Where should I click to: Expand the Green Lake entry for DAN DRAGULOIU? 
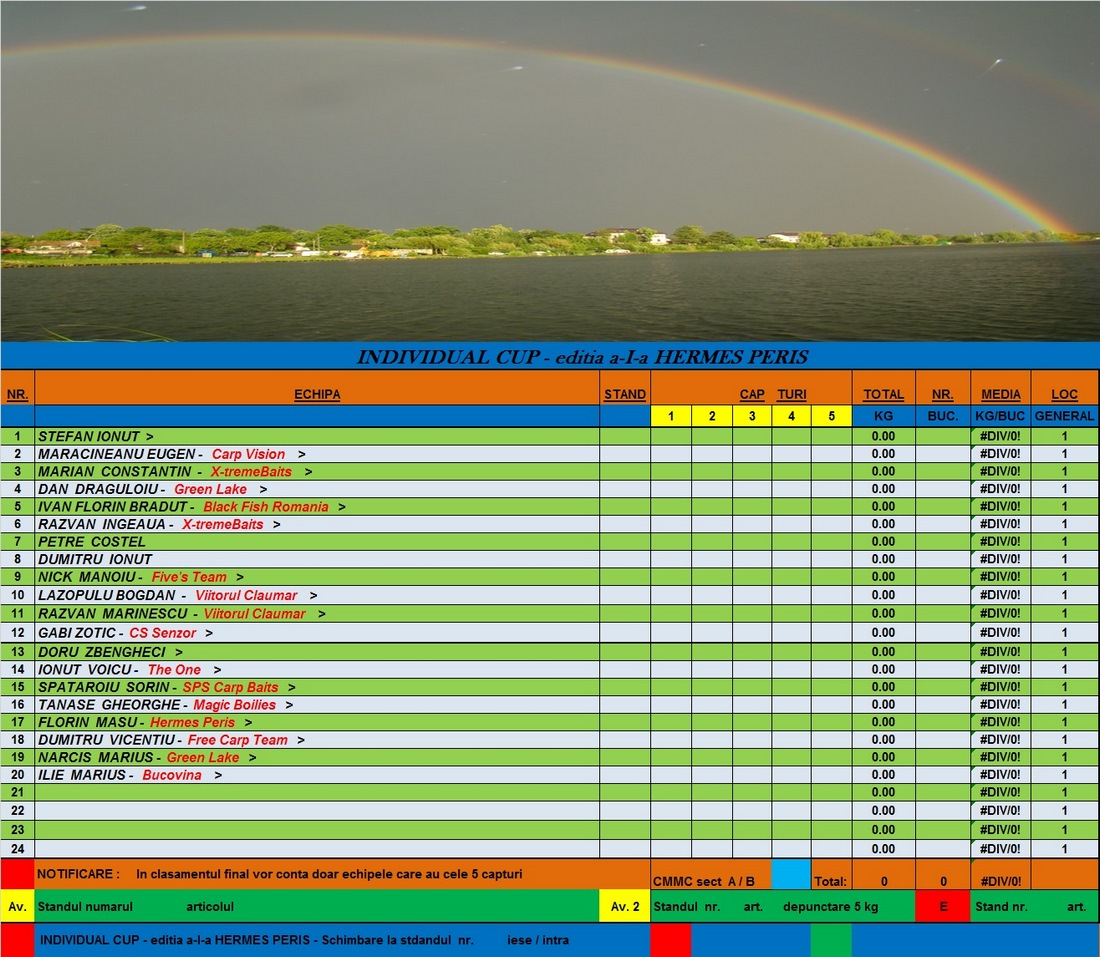[261, 489]
